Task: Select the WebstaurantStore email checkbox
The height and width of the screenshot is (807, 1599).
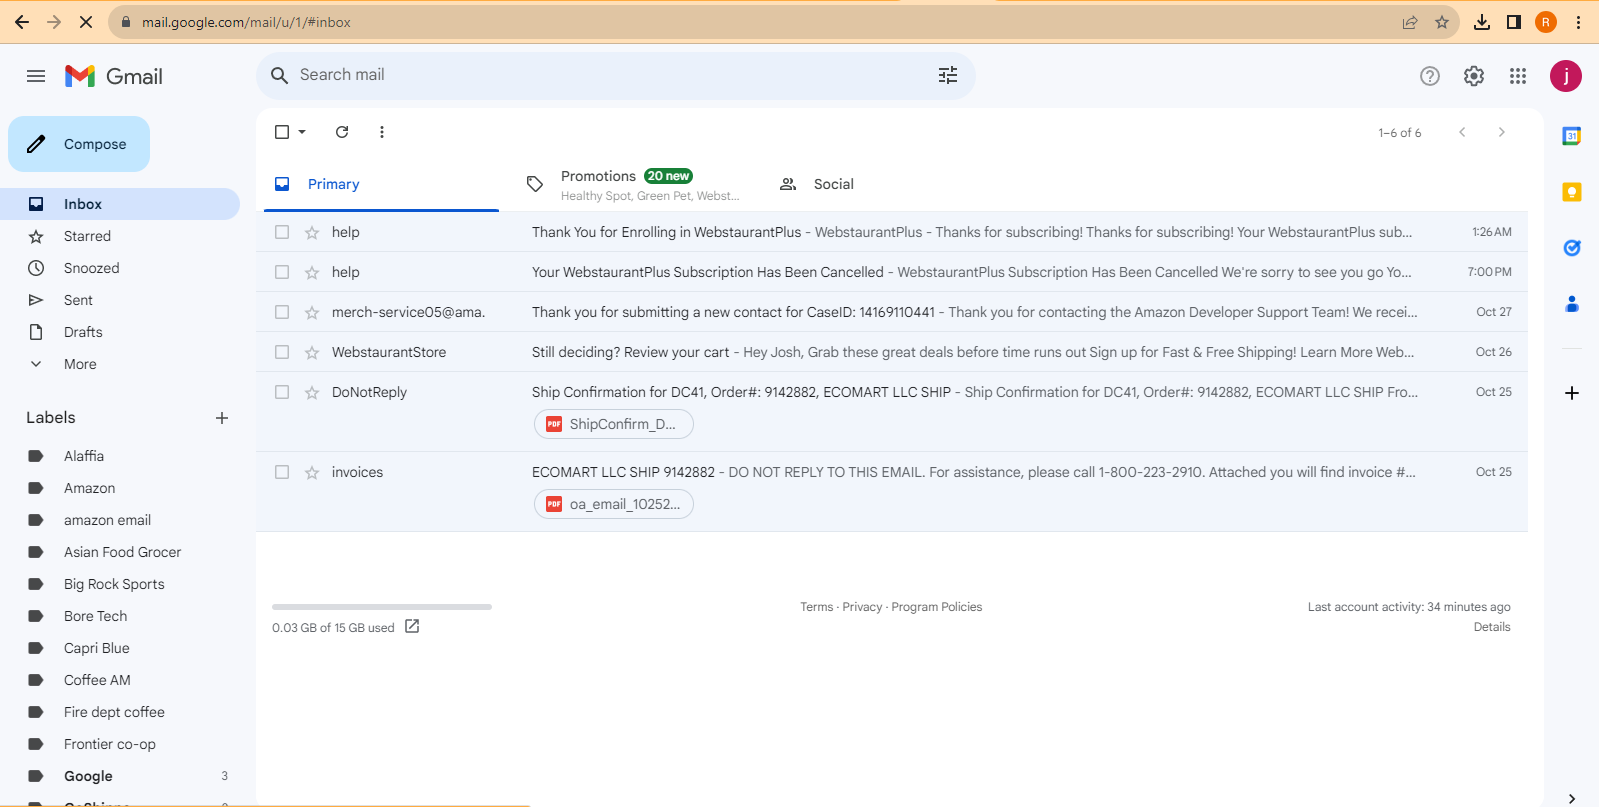Action: [282, 352]
